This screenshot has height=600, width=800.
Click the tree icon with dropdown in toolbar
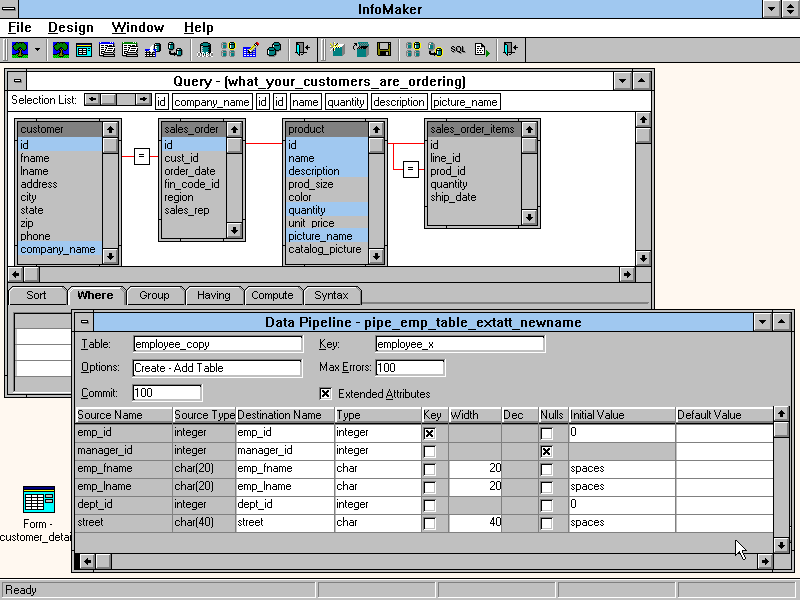pyautogui.click(x=20, y=49)
